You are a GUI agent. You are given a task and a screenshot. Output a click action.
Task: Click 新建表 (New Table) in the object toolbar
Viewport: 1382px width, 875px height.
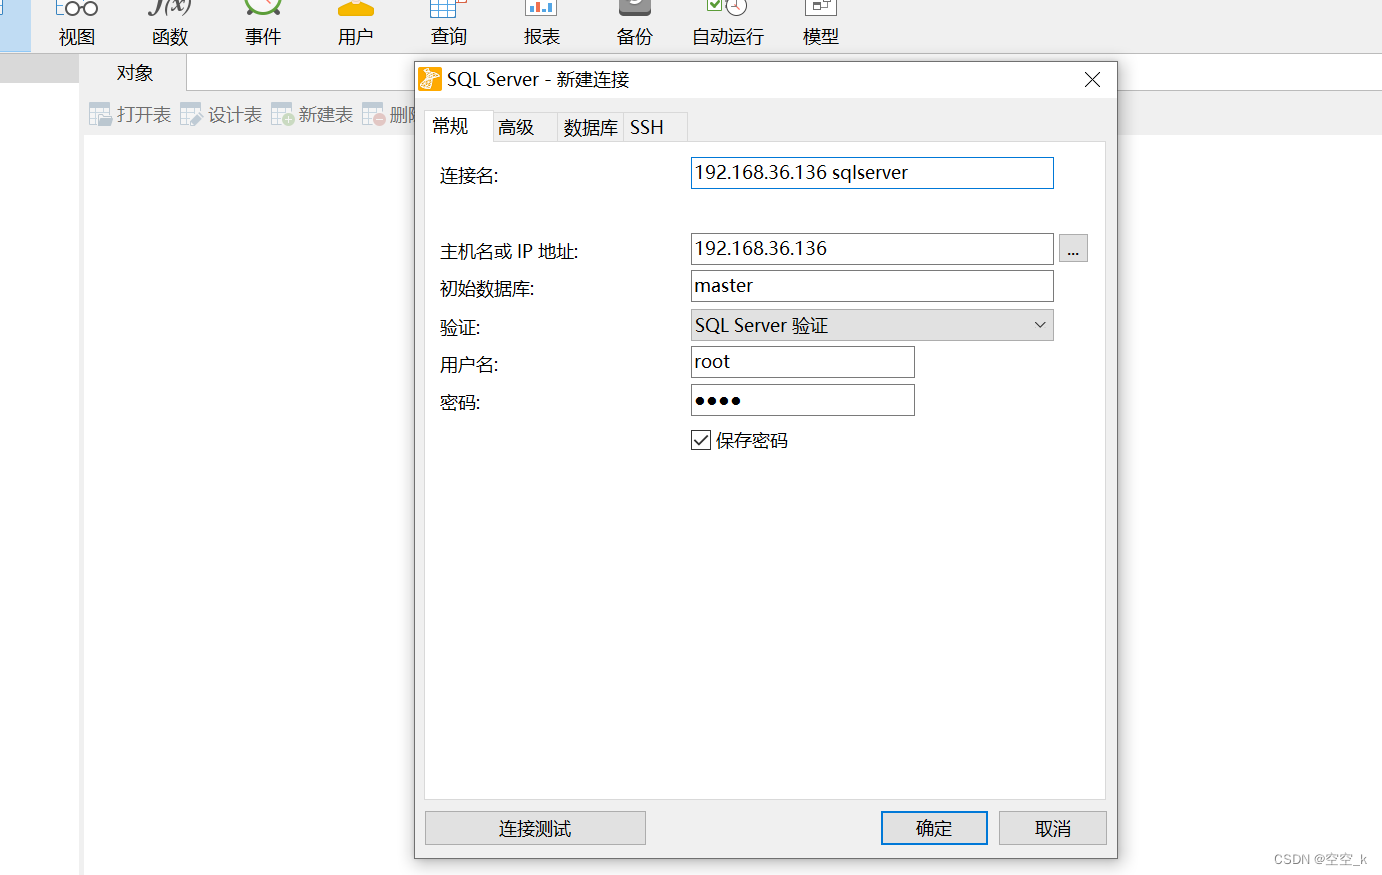click(312, 115)
